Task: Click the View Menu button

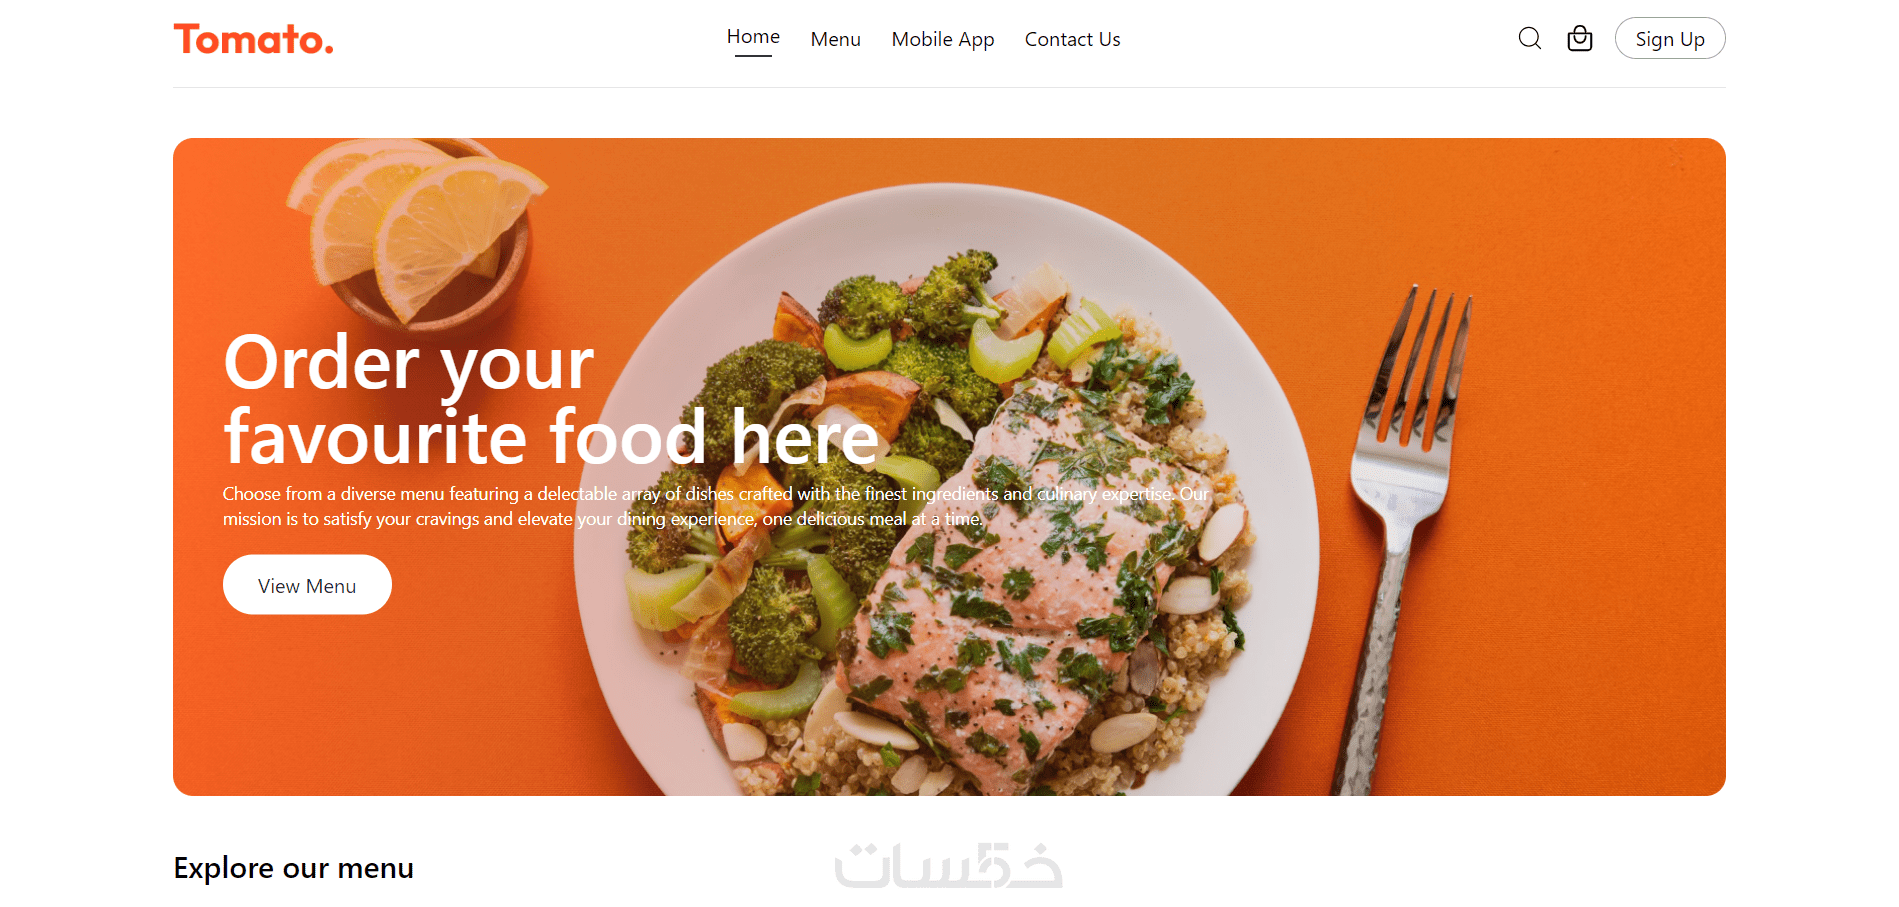Action: 307,585
